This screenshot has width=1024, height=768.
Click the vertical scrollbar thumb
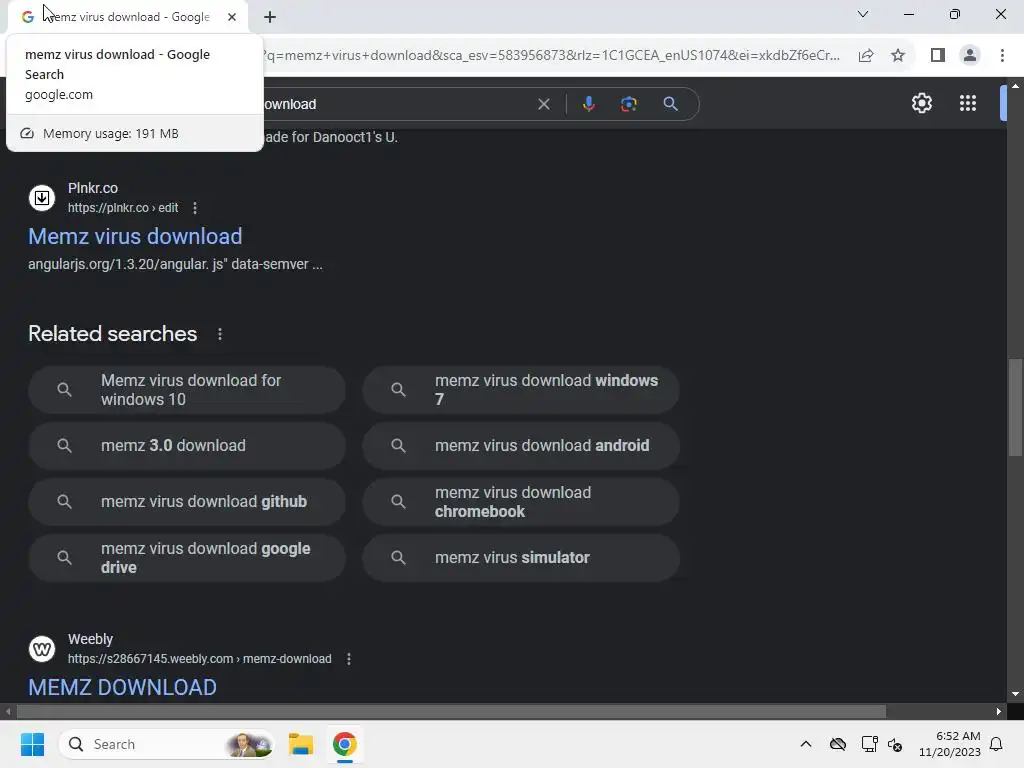[1015, 407]
